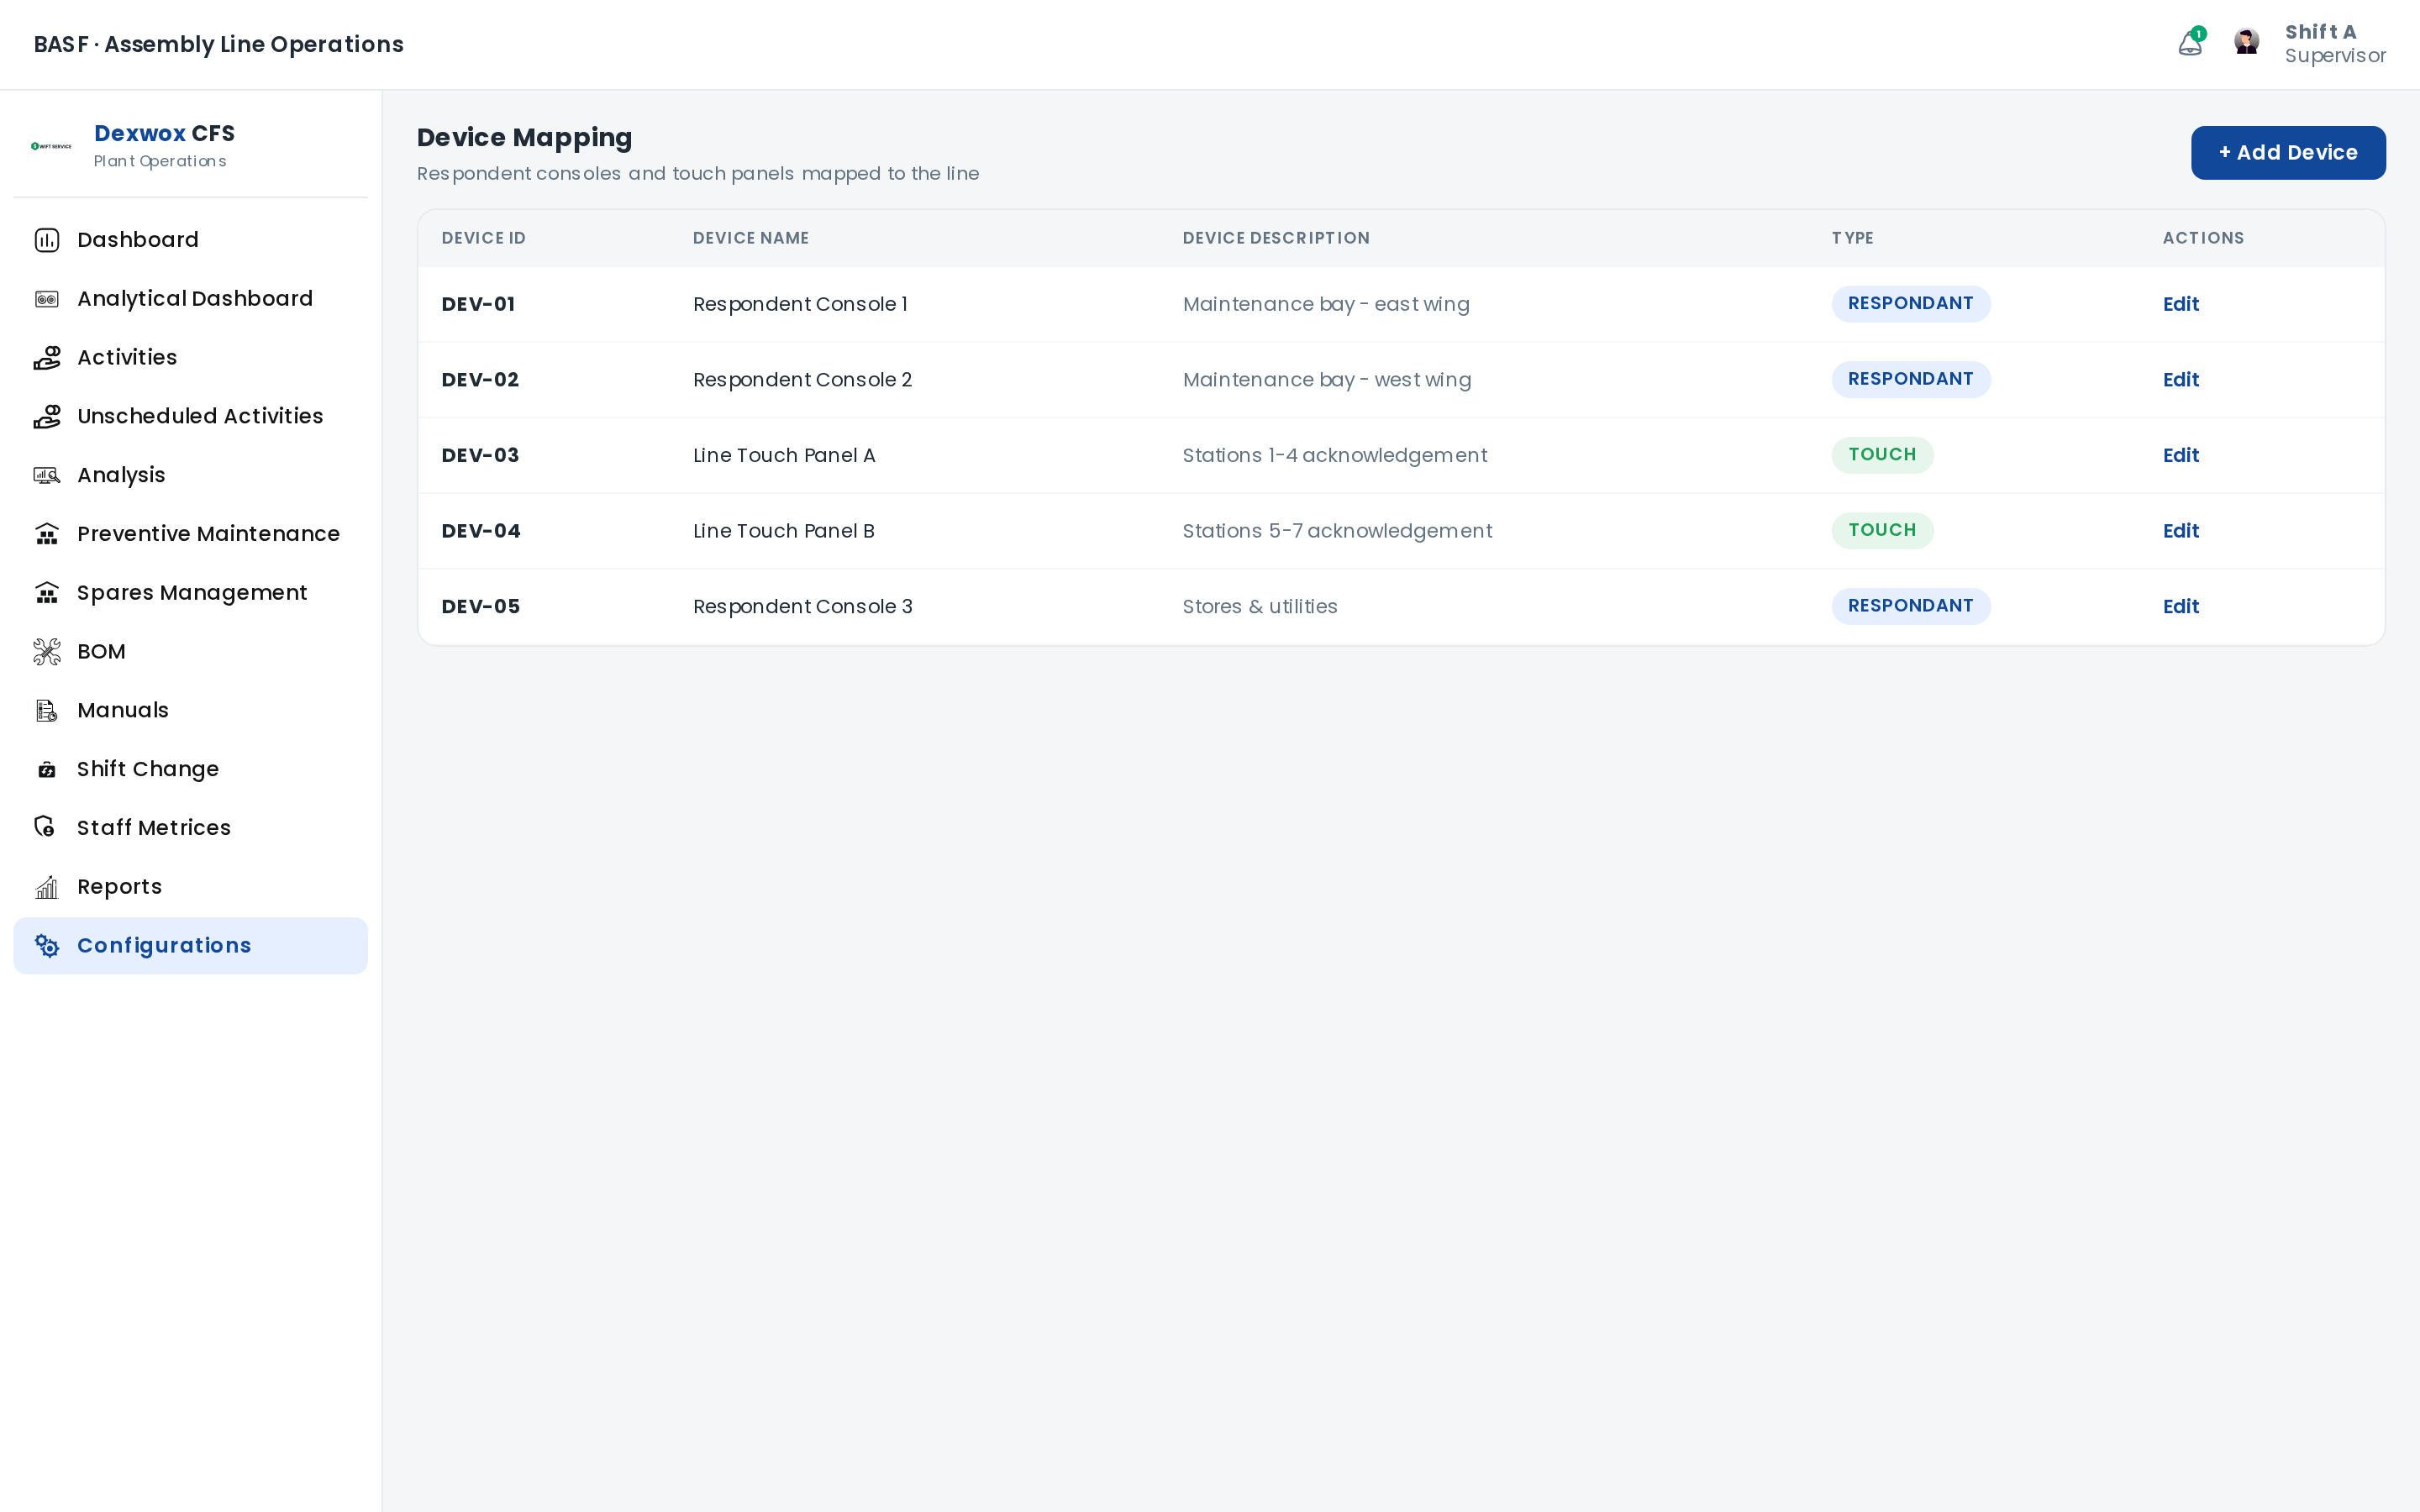This screenshot has height=1512, width=2420.
Task: Click the Line Touch Panel B name
Action: point(784,531)
